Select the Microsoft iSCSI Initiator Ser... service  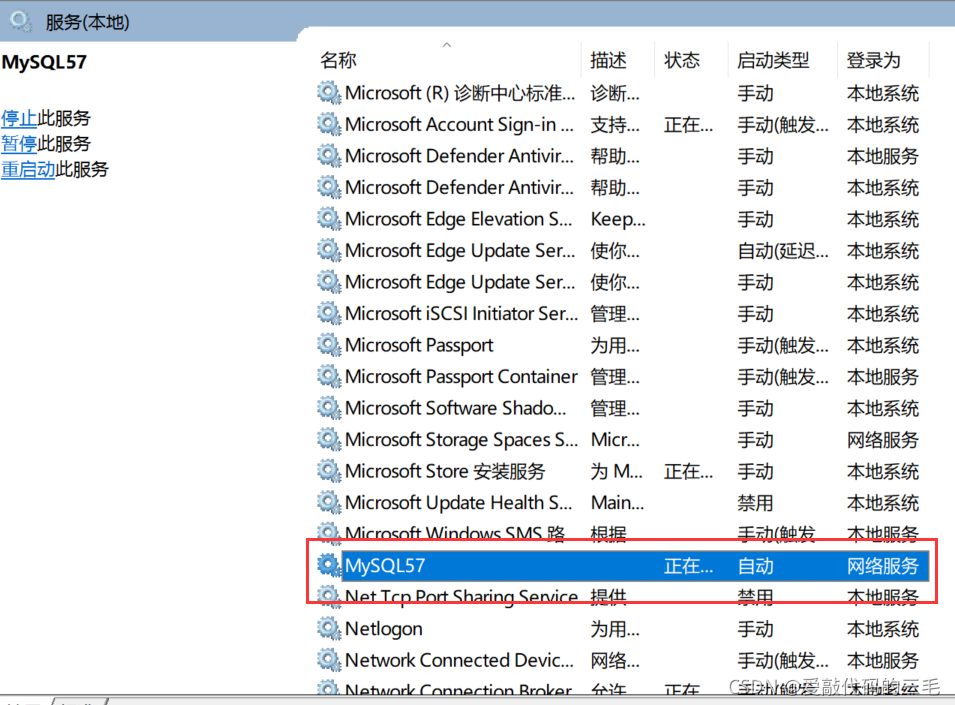point(462,314)
